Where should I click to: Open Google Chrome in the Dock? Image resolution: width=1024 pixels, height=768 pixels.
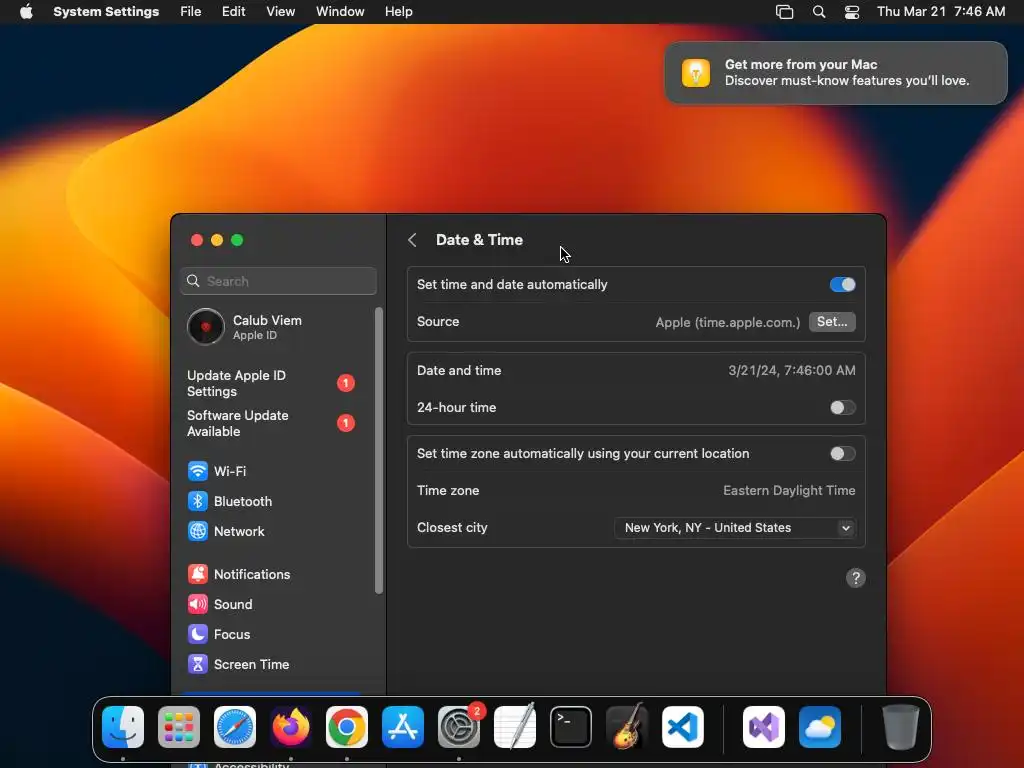click(347, 727)
